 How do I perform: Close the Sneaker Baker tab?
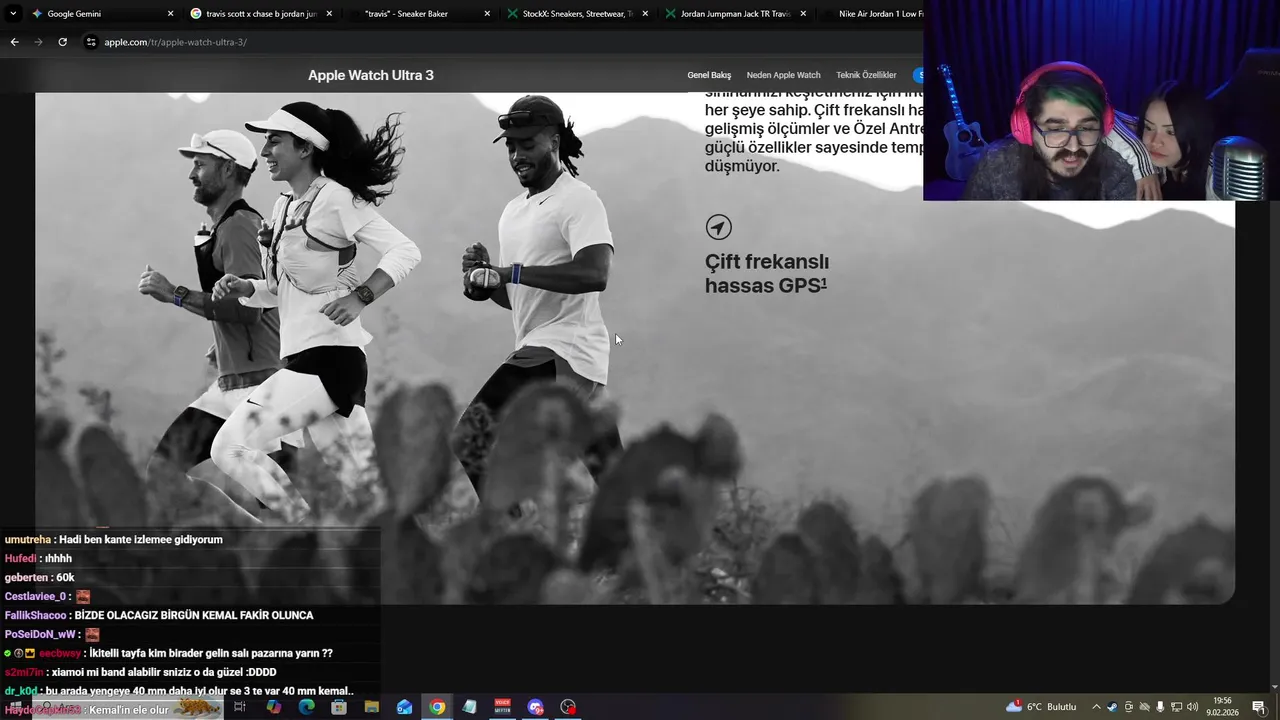tap(487, 14)
